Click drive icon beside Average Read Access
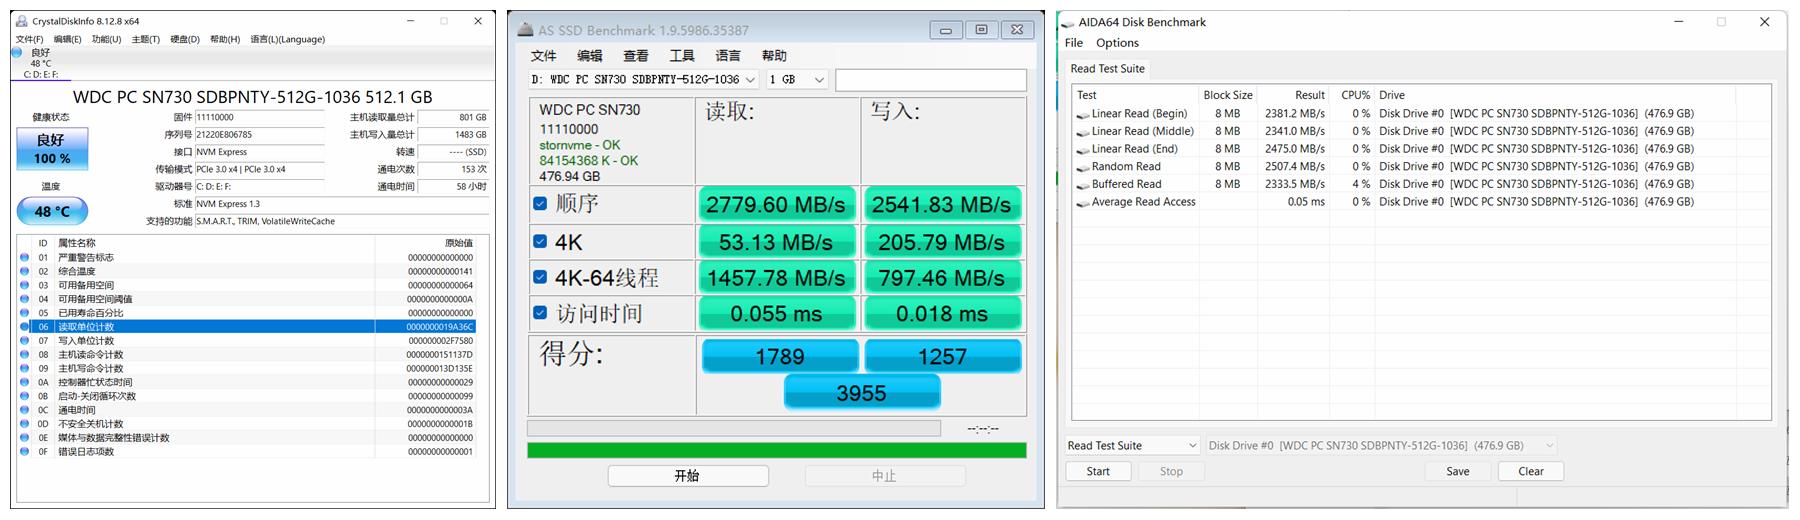The image size is (1800, 520). point(1083,202)
